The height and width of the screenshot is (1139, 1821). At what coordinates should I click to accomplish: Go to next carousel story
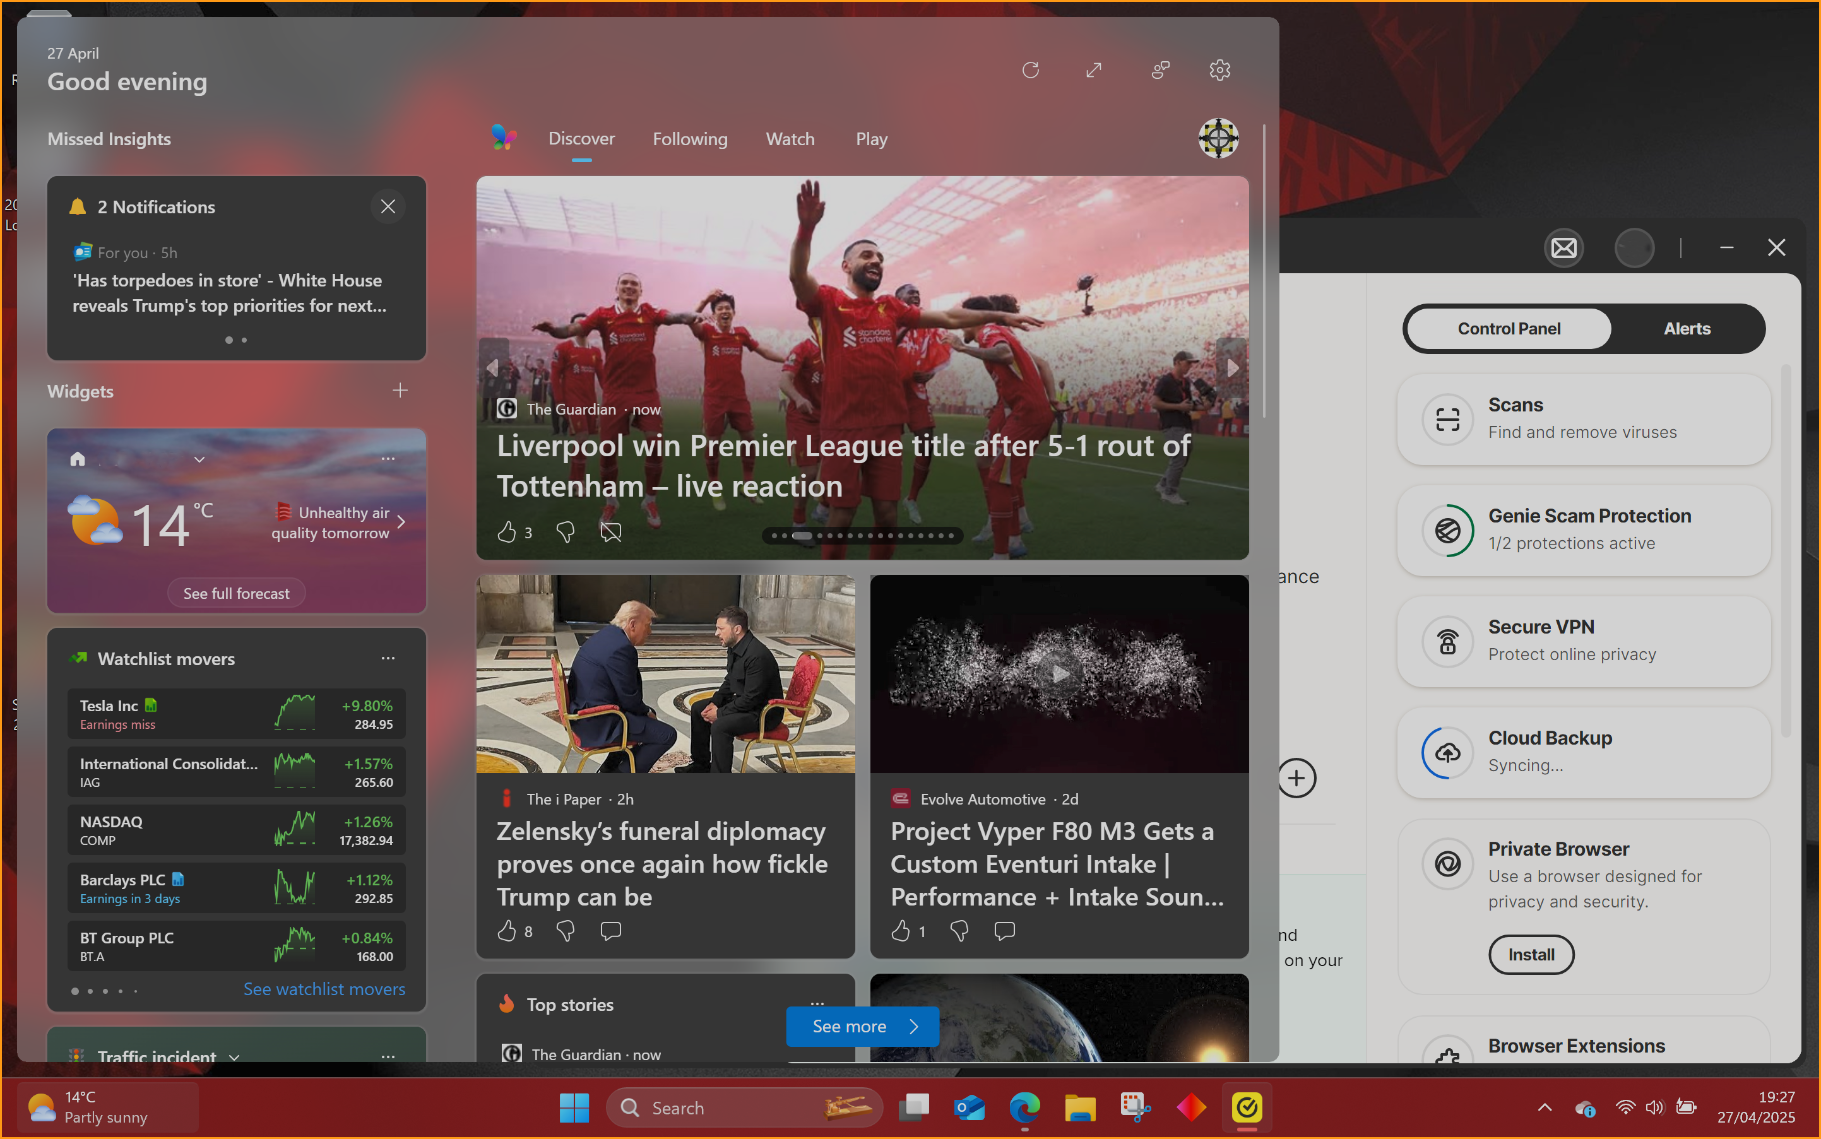[x=1233, y=368]
